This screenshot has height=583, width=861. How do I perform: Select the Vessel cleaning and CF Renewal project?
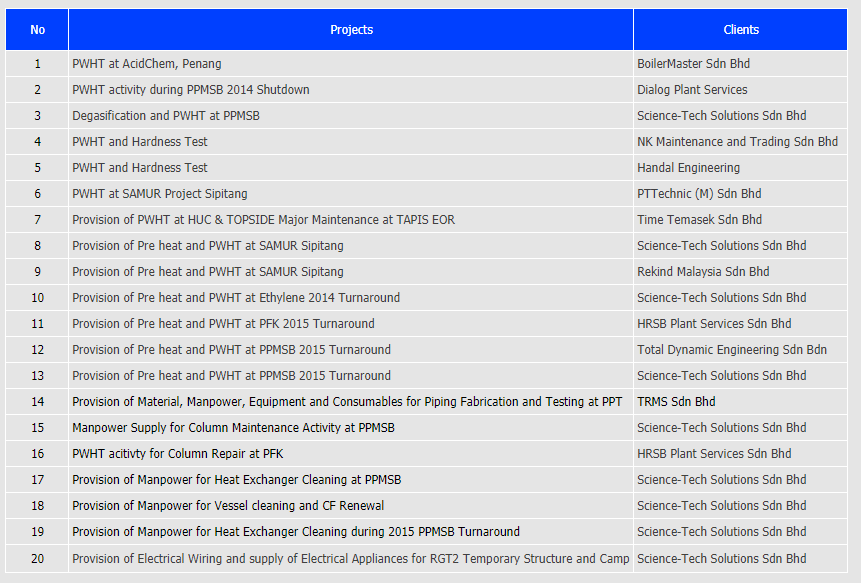228,506
